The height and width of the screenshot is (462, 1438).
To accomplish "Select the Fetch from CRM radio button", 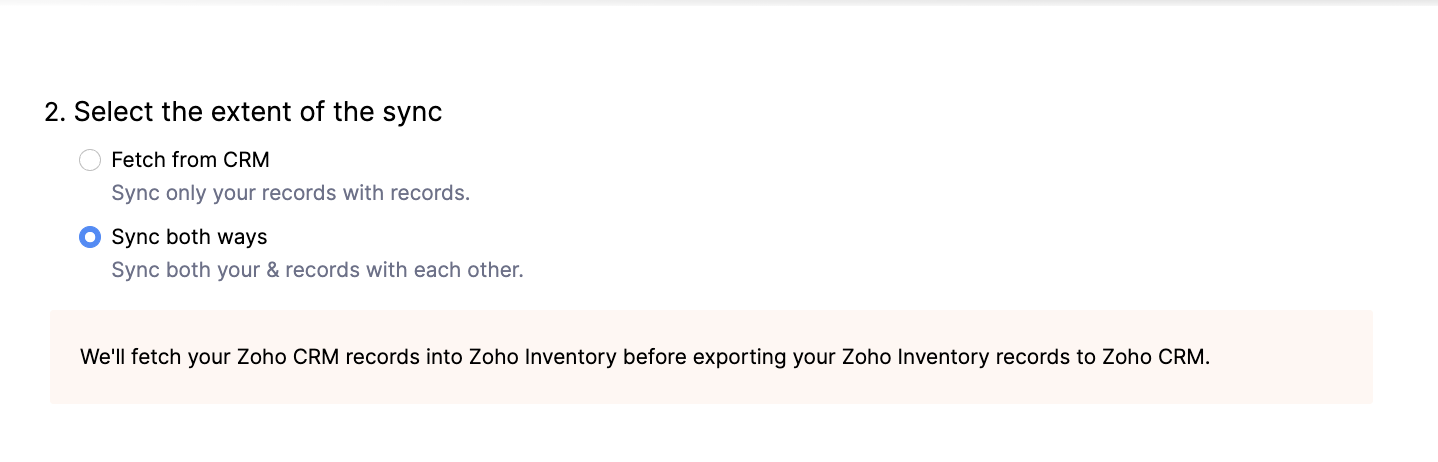I will click(x=90, y=160).
